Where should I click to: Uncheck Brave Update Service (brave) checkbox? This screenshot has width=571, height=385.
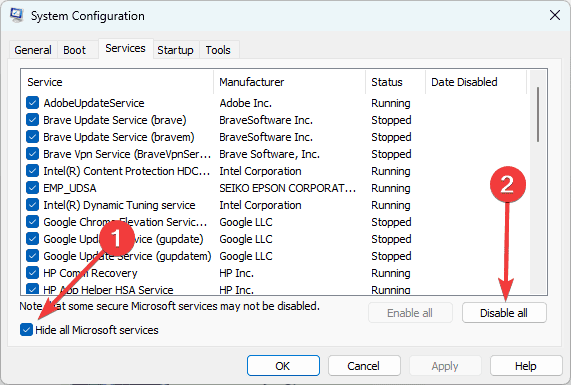pos(32,120)
